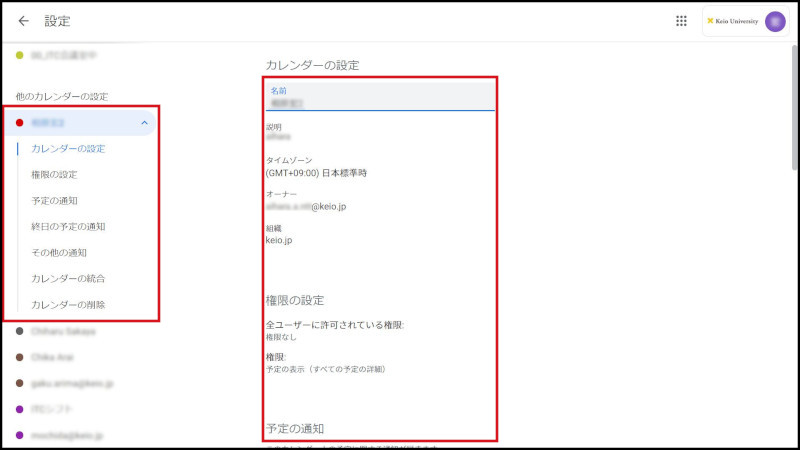Collapse the expanded calendar using the chevron

tap(144, 123)
